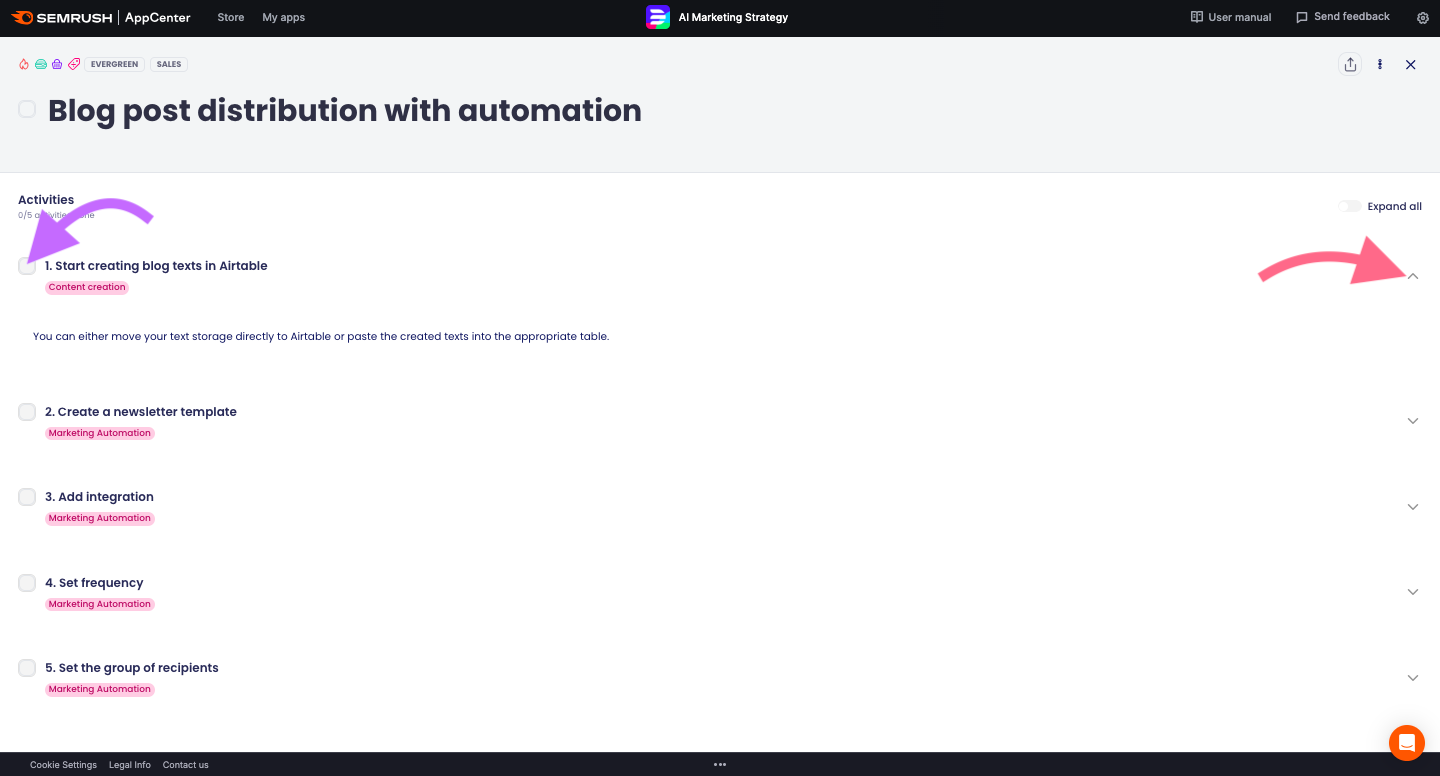Open the orange chat support widget

[x=1406, y=743]
